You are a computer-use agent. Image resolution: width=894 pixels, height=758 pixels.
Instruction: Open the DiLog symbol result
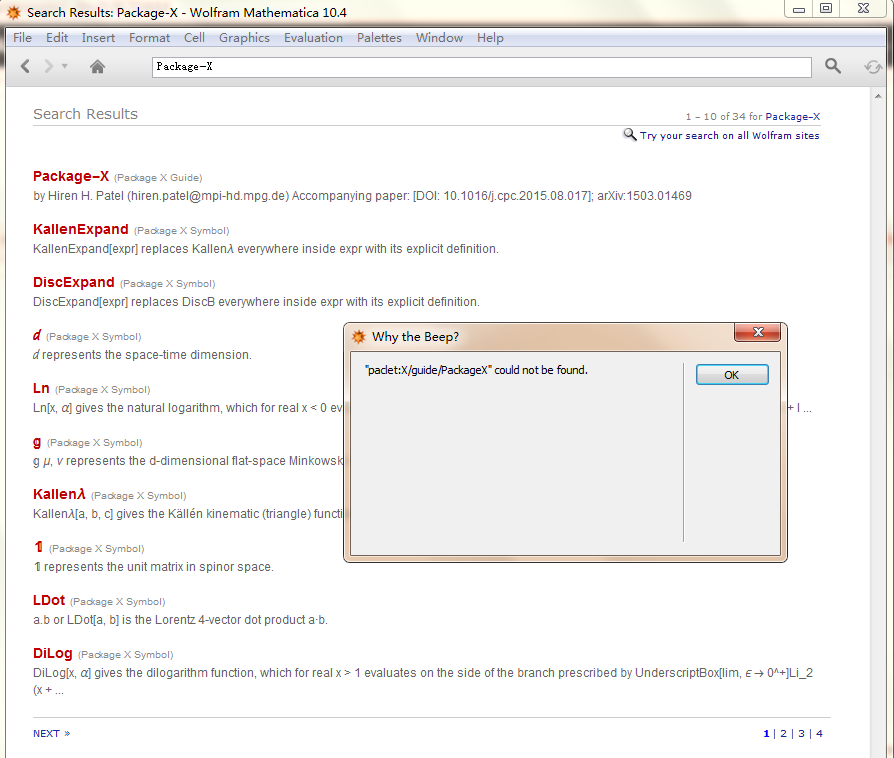pos(52,654)
